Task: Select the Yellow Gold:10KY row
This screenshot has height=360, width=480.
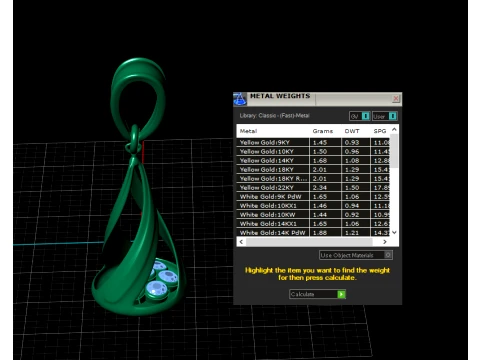Action: [313, 151]
